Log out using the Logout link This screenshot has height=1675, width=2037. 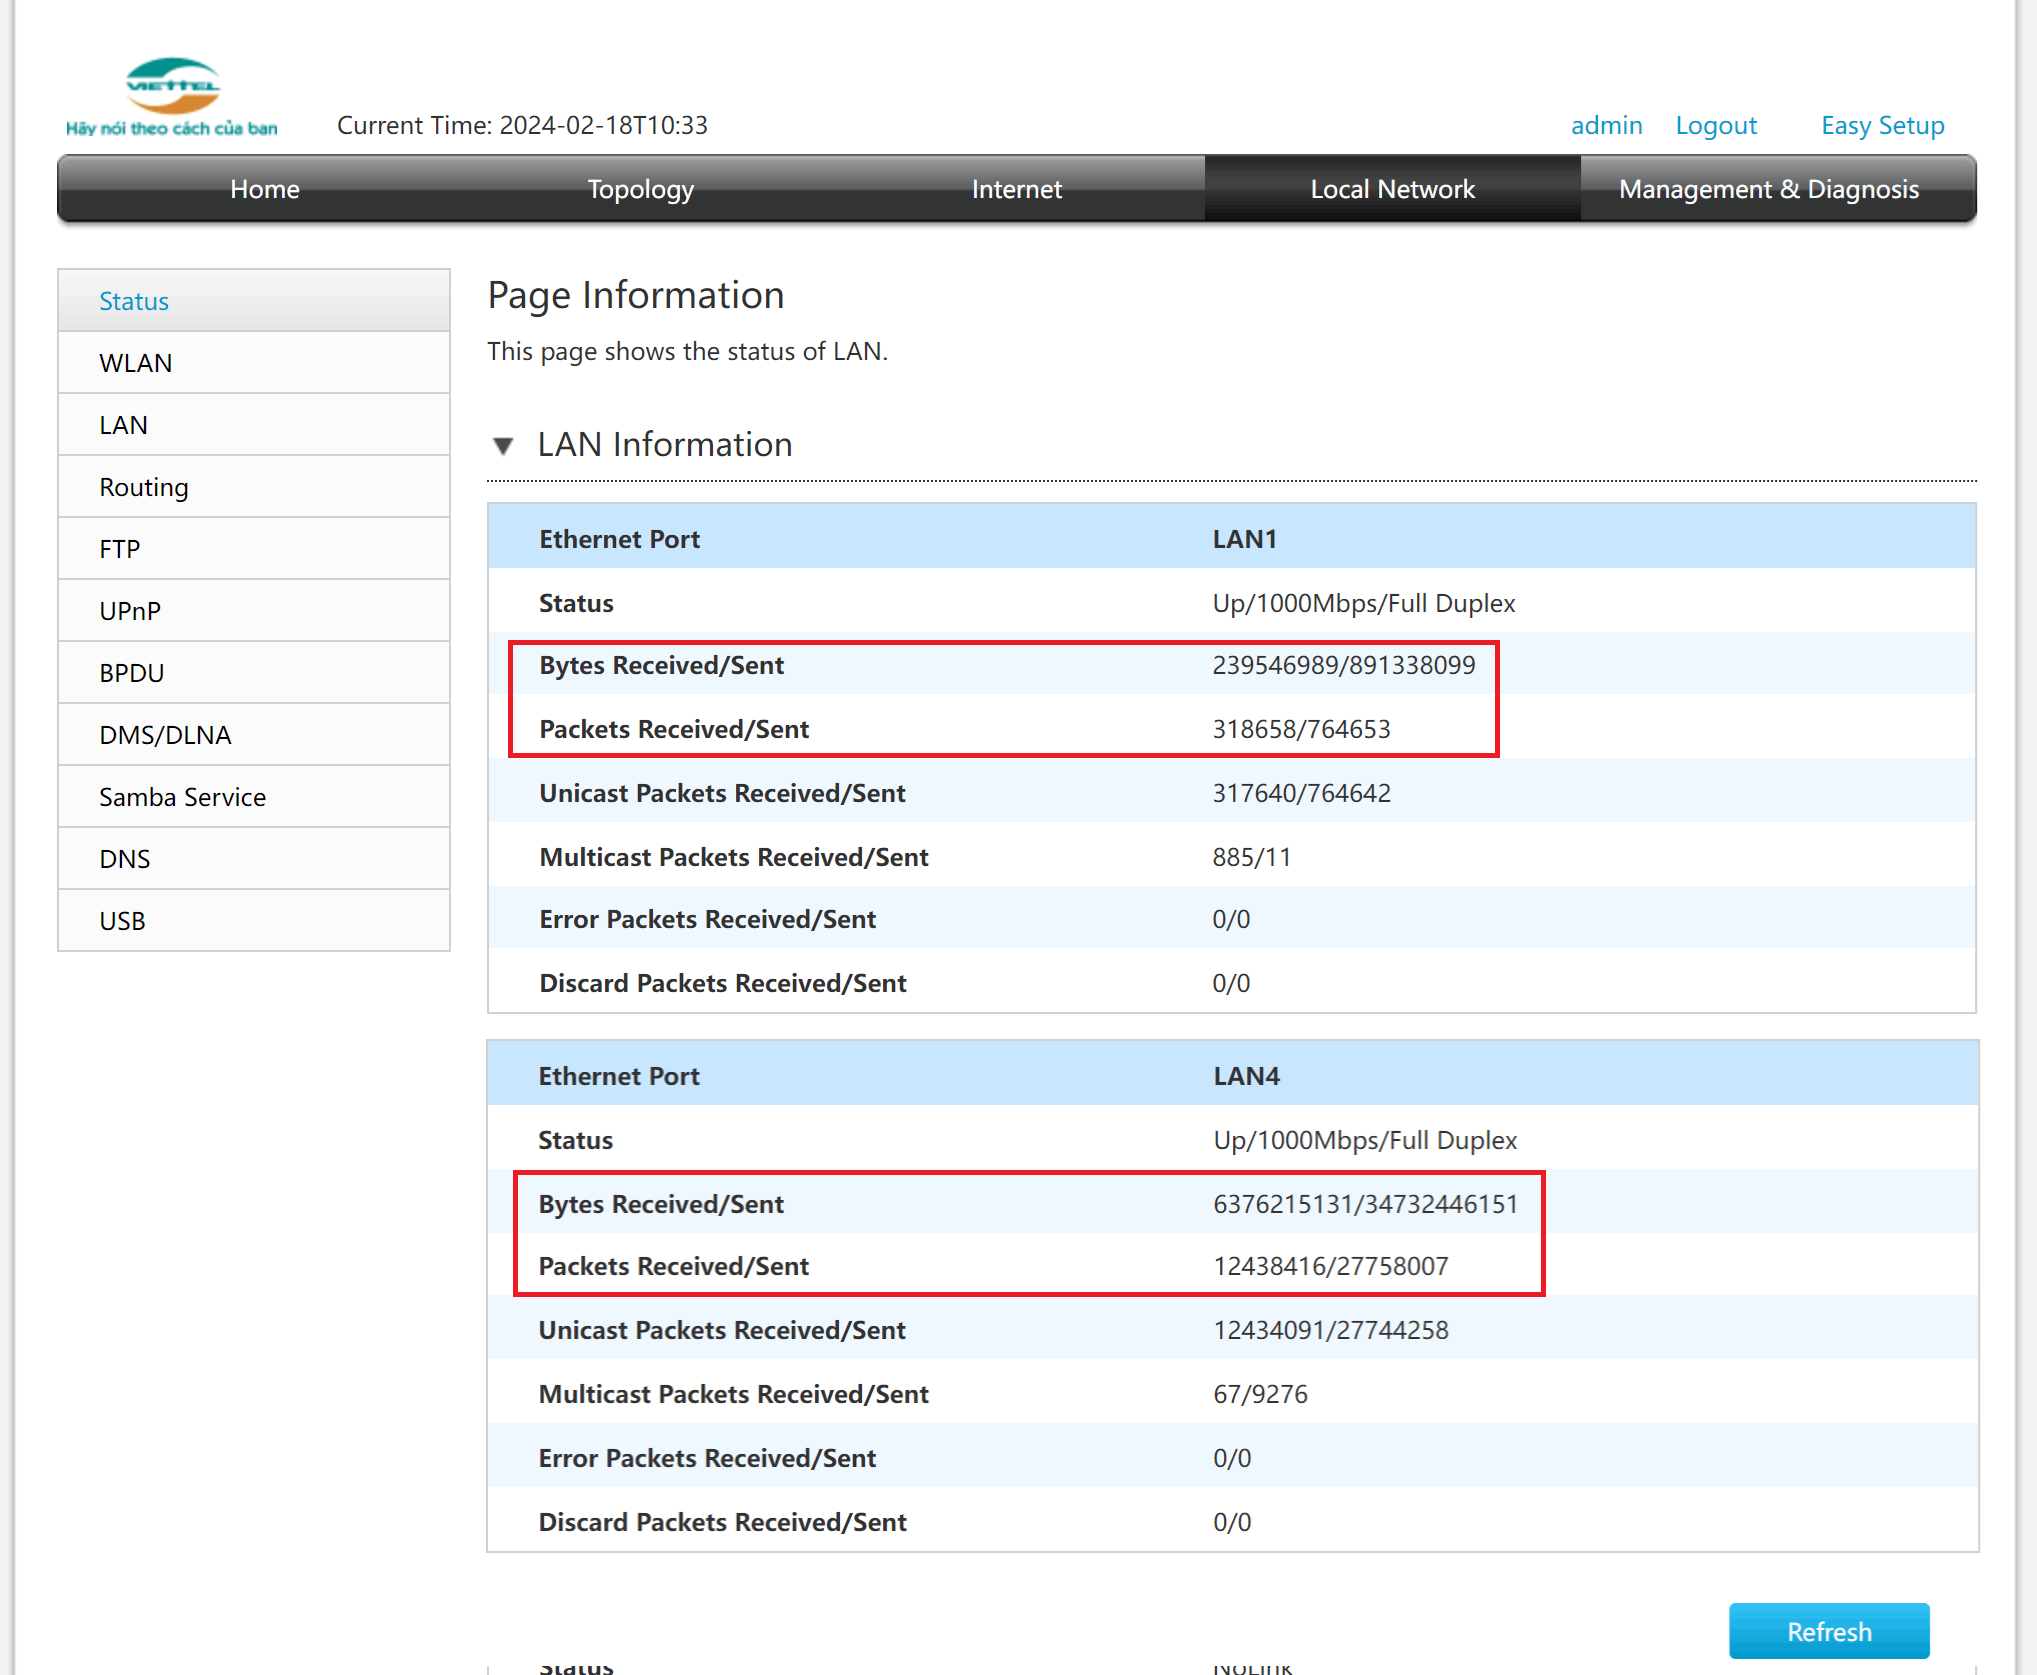[1716, 126]
